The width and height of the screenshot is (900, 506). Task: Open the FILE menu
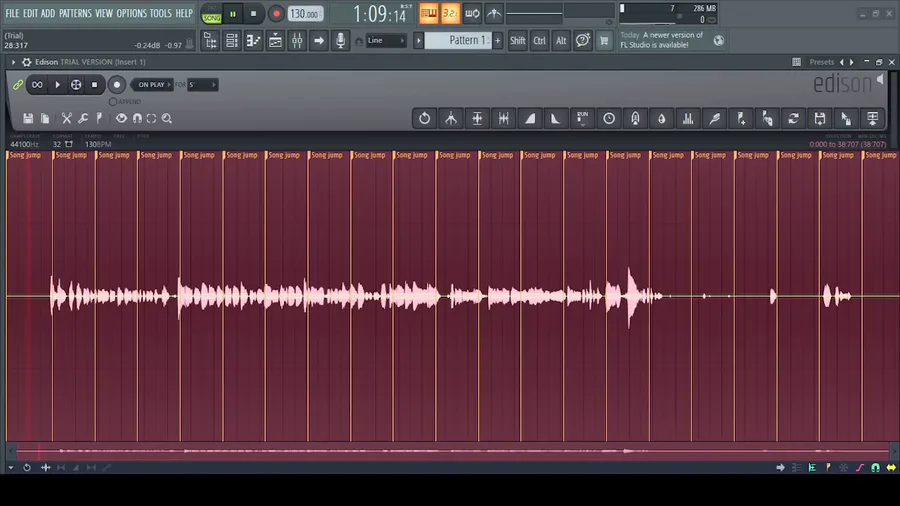(12, 13)
